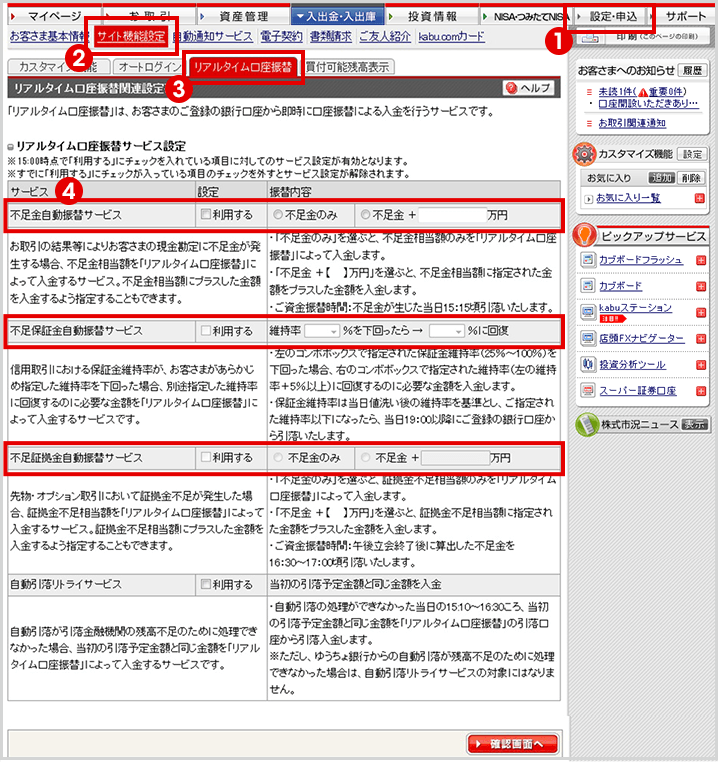Select 不足金+万円 radio for 不足金自動振替サービス
This screenshot has height=762, width=718.
(366, 214)
